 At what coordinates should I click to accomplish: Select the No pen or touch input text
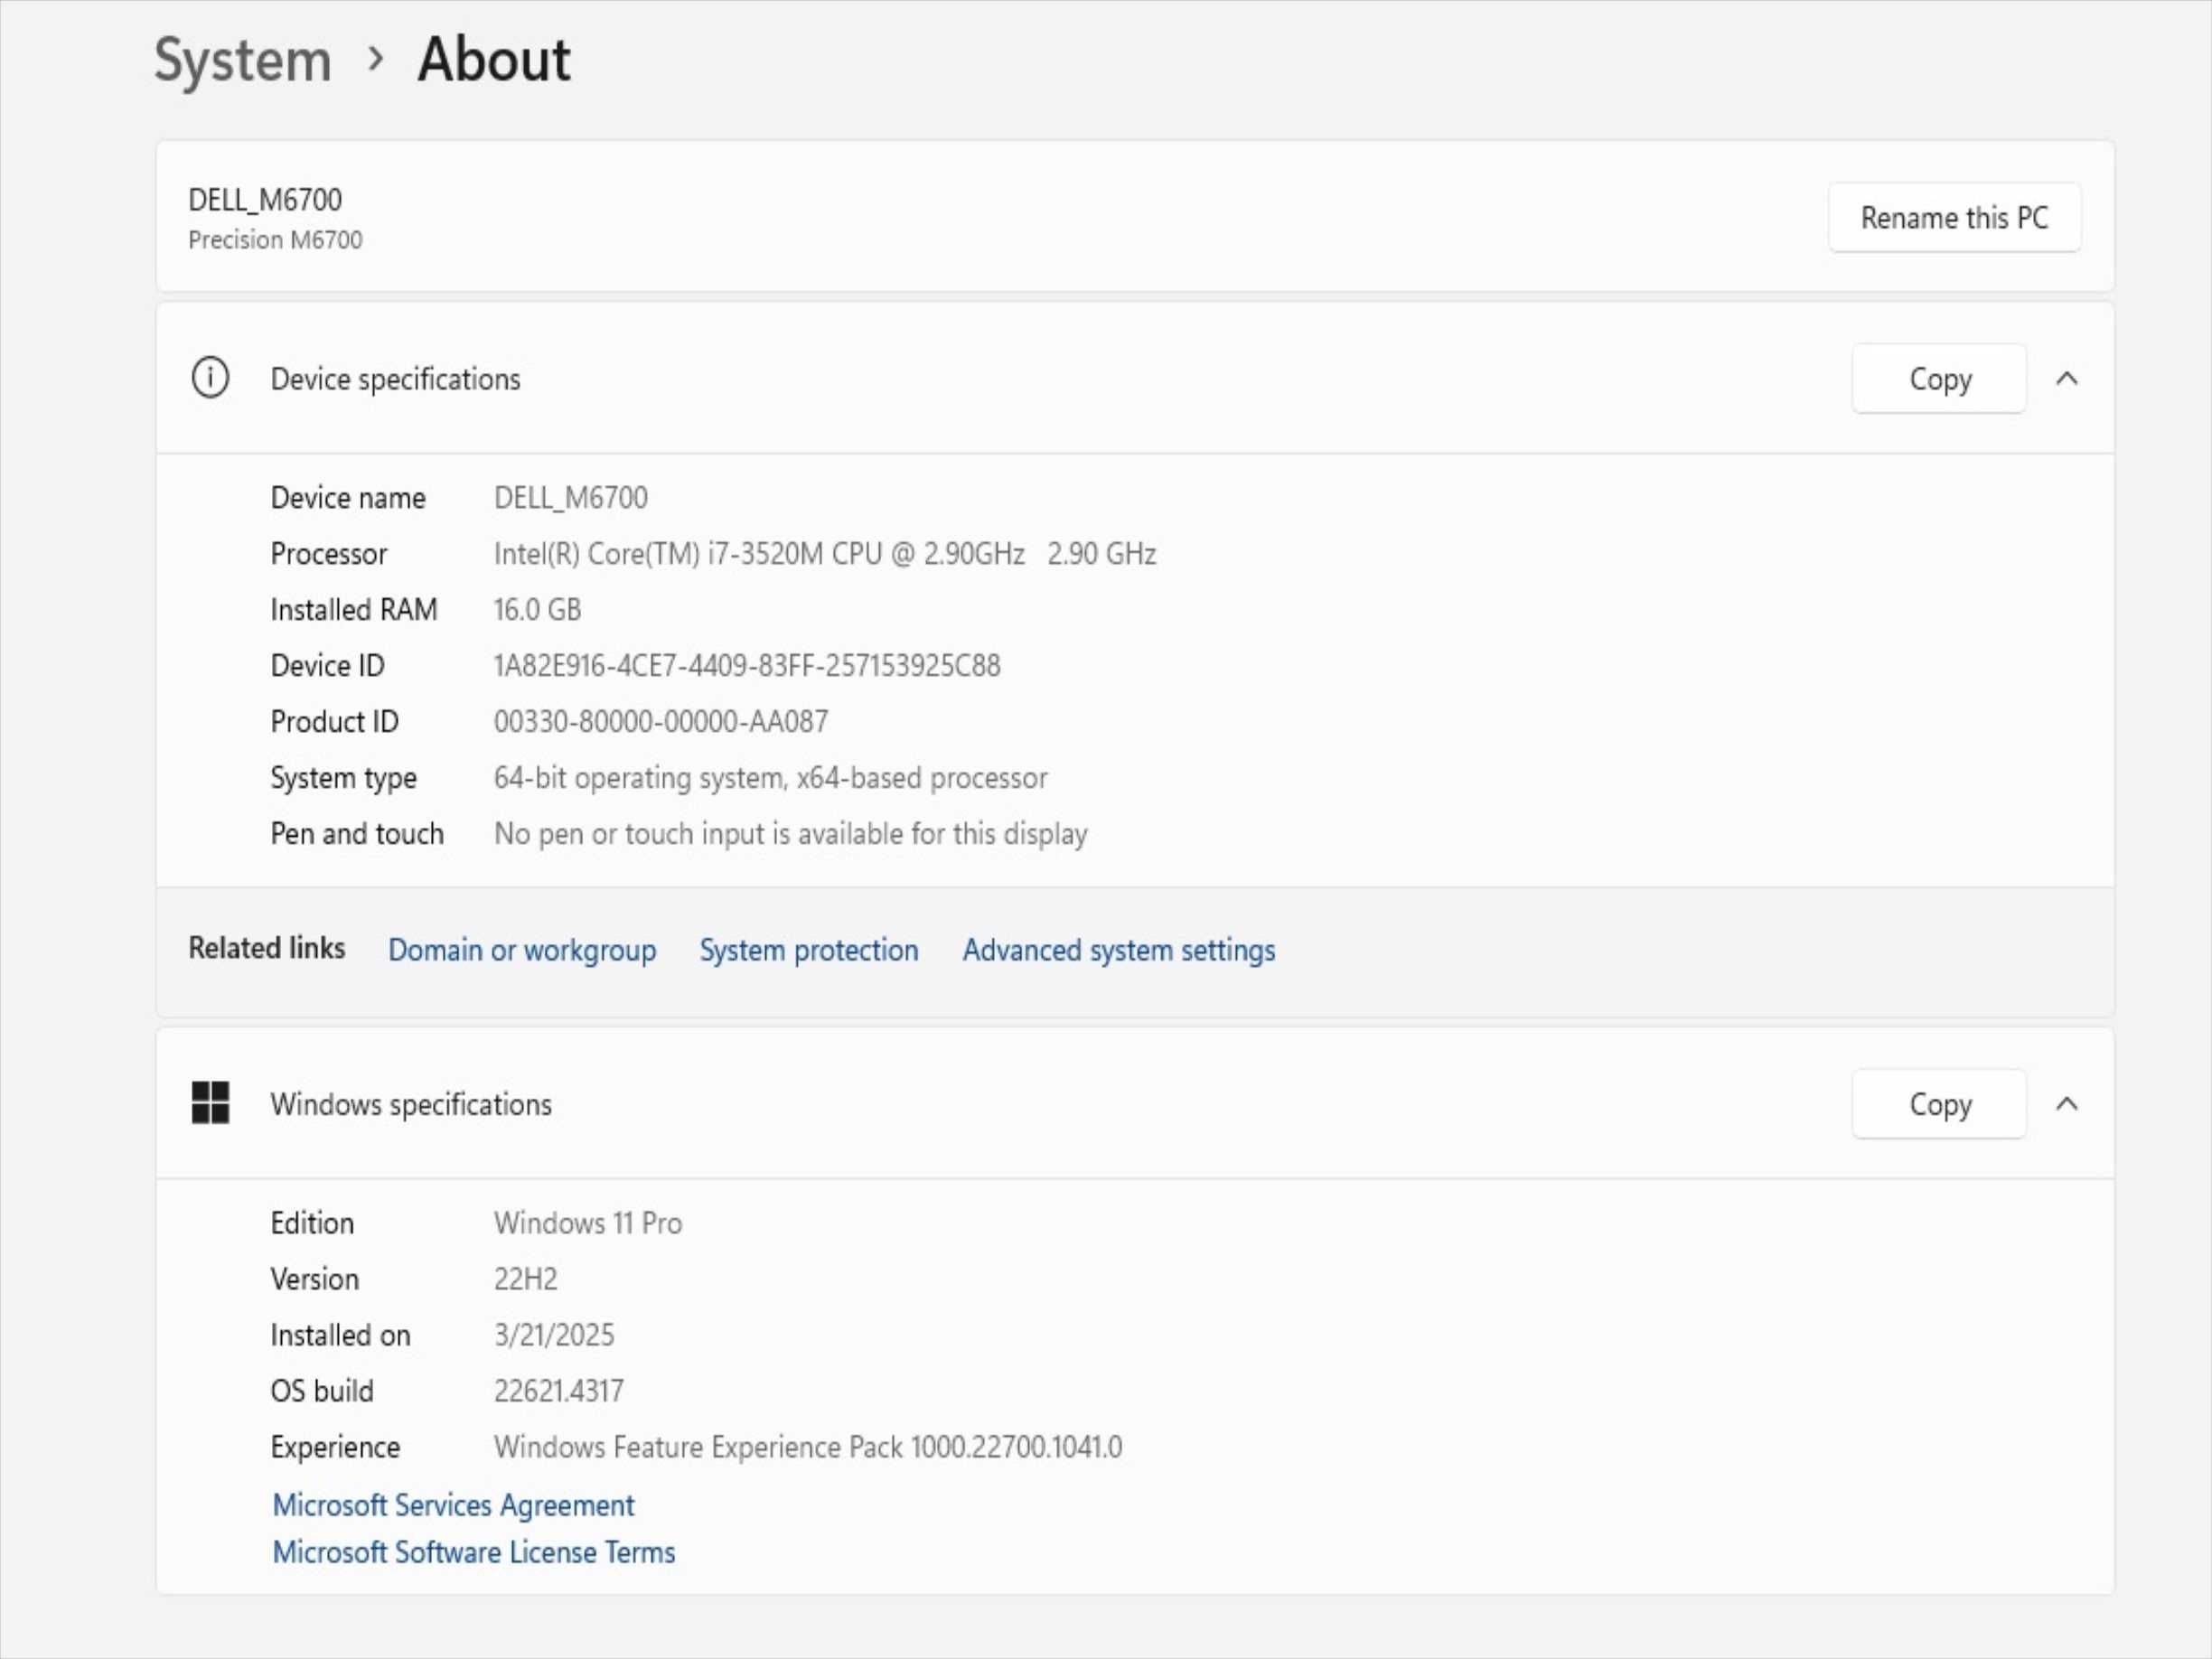pyautogui.click(x=790, y=833)
